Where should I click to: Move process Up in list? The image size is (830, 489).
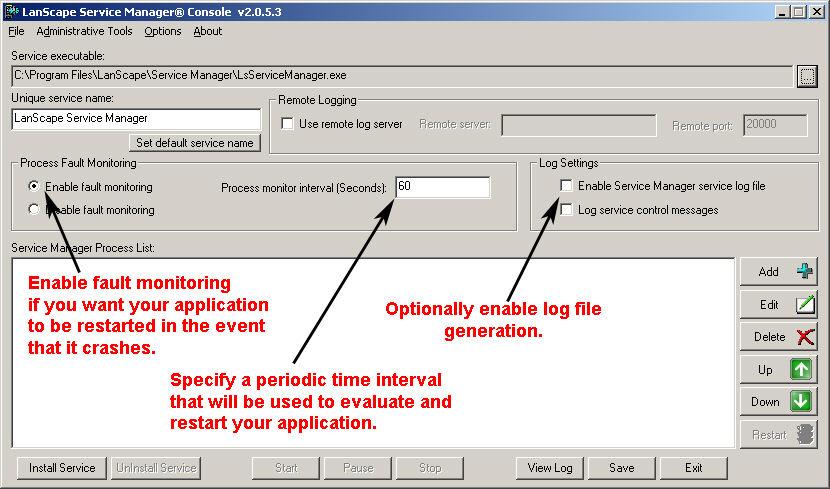pyautogui.click(x=778, y=369)
